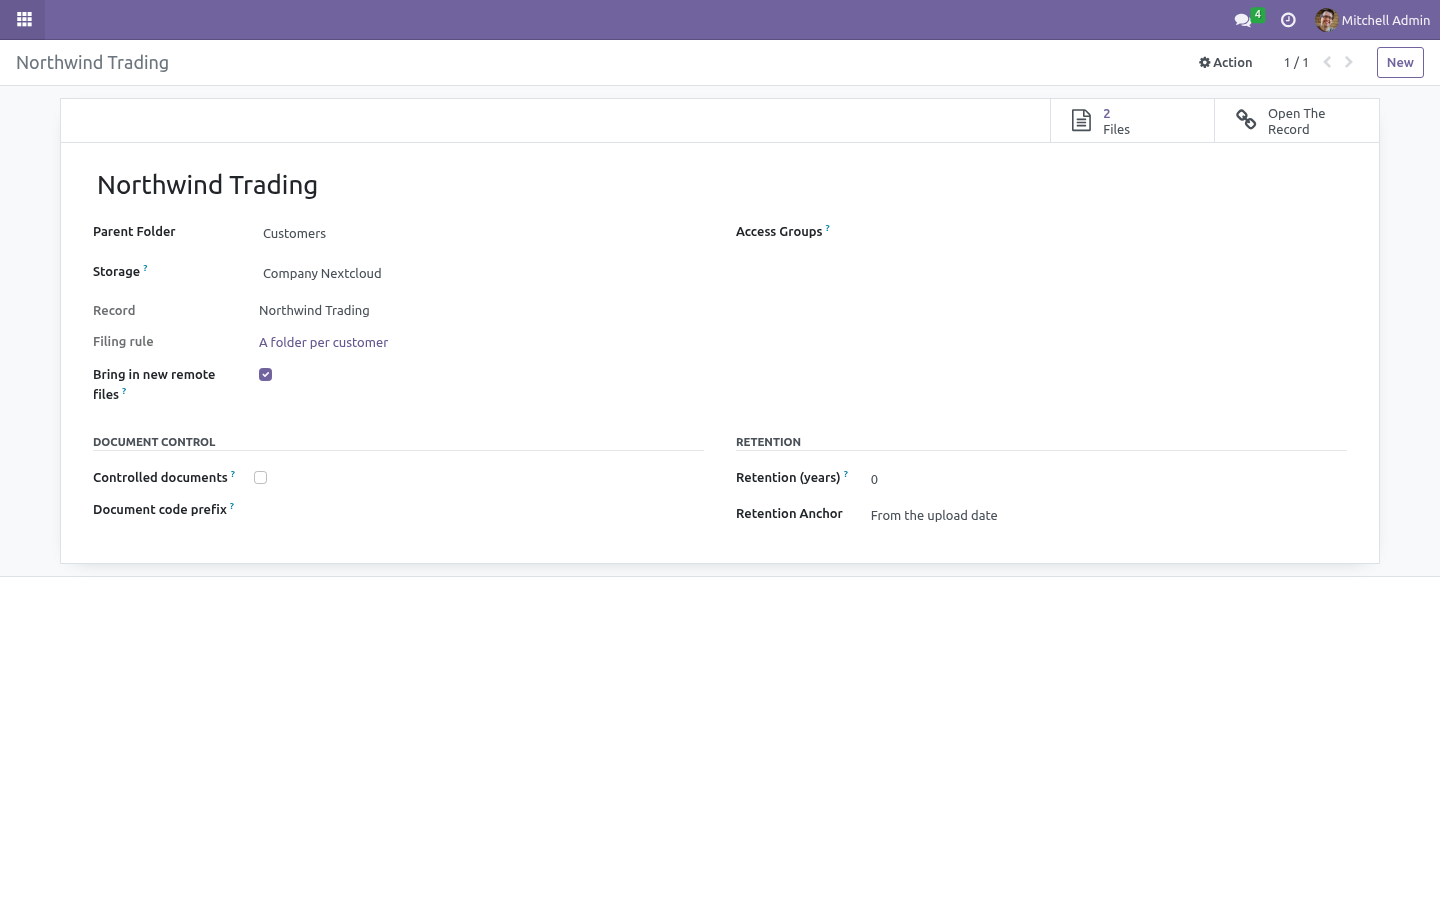
Task: Open Mitchell Admin user menu
Action: 1372,20
